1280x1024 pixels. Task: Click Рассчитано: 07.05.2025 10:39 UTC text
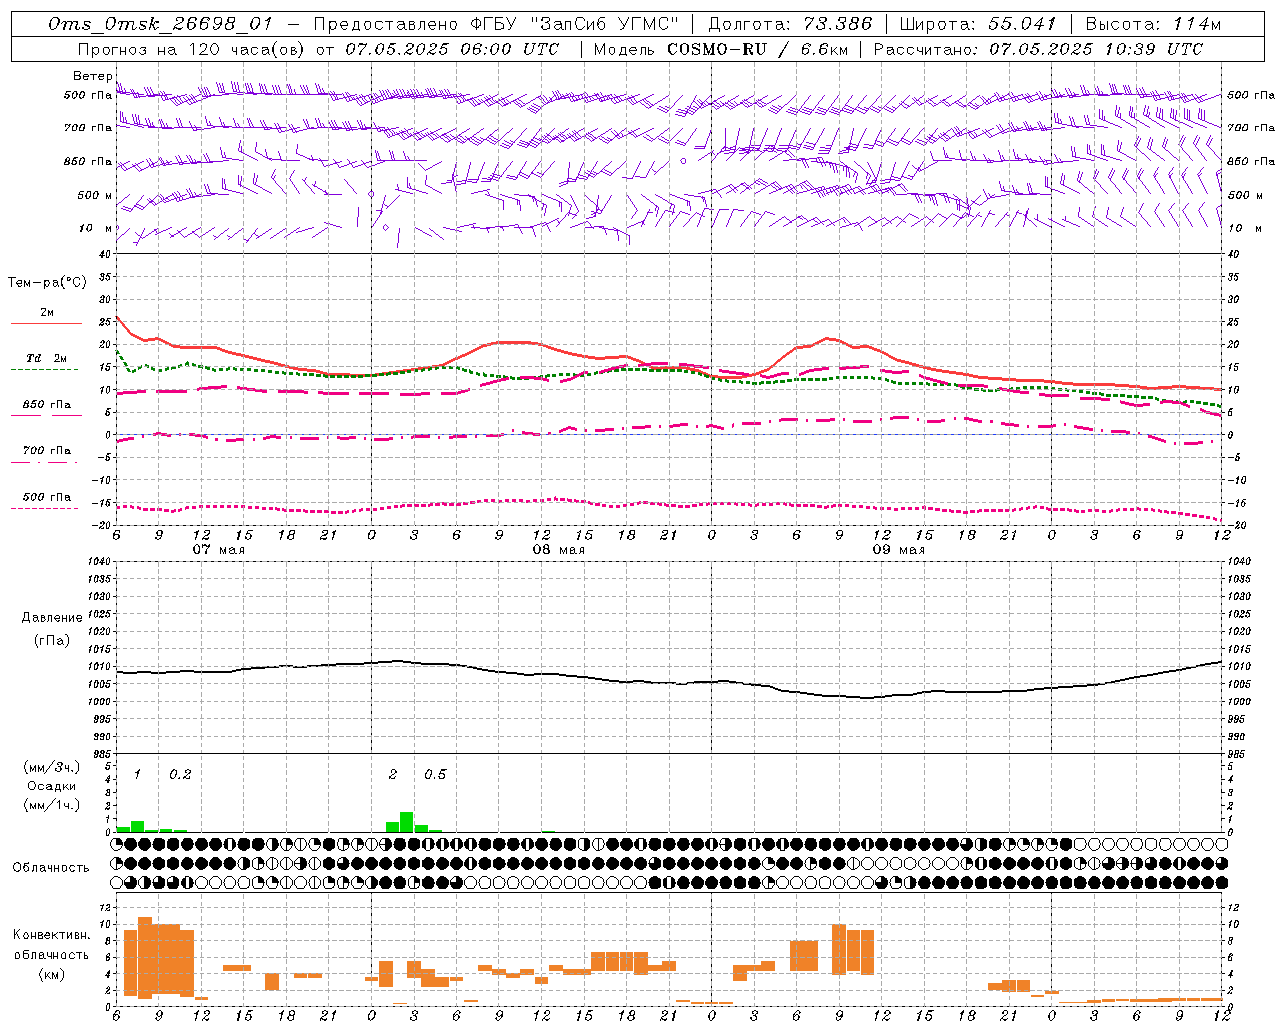[x=1038, y=48]
